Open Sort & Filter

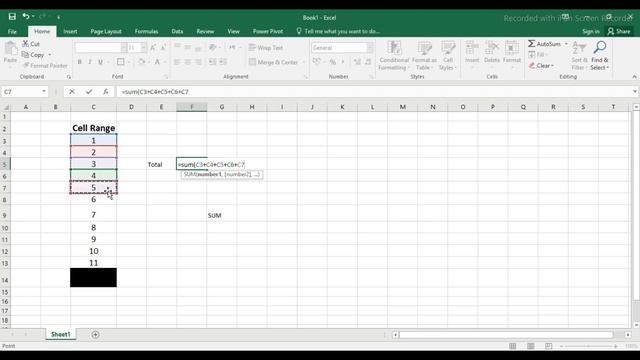[x=579, y=56]
